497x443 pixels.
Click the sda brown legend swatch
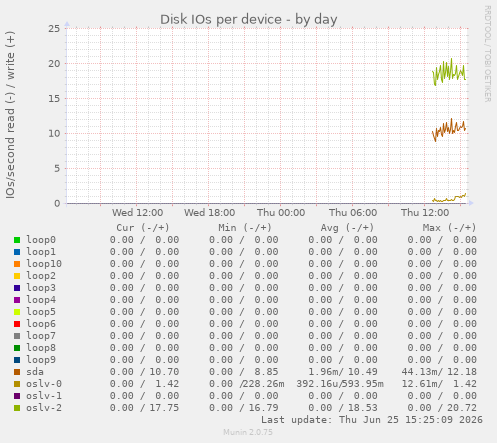point(17,372)
